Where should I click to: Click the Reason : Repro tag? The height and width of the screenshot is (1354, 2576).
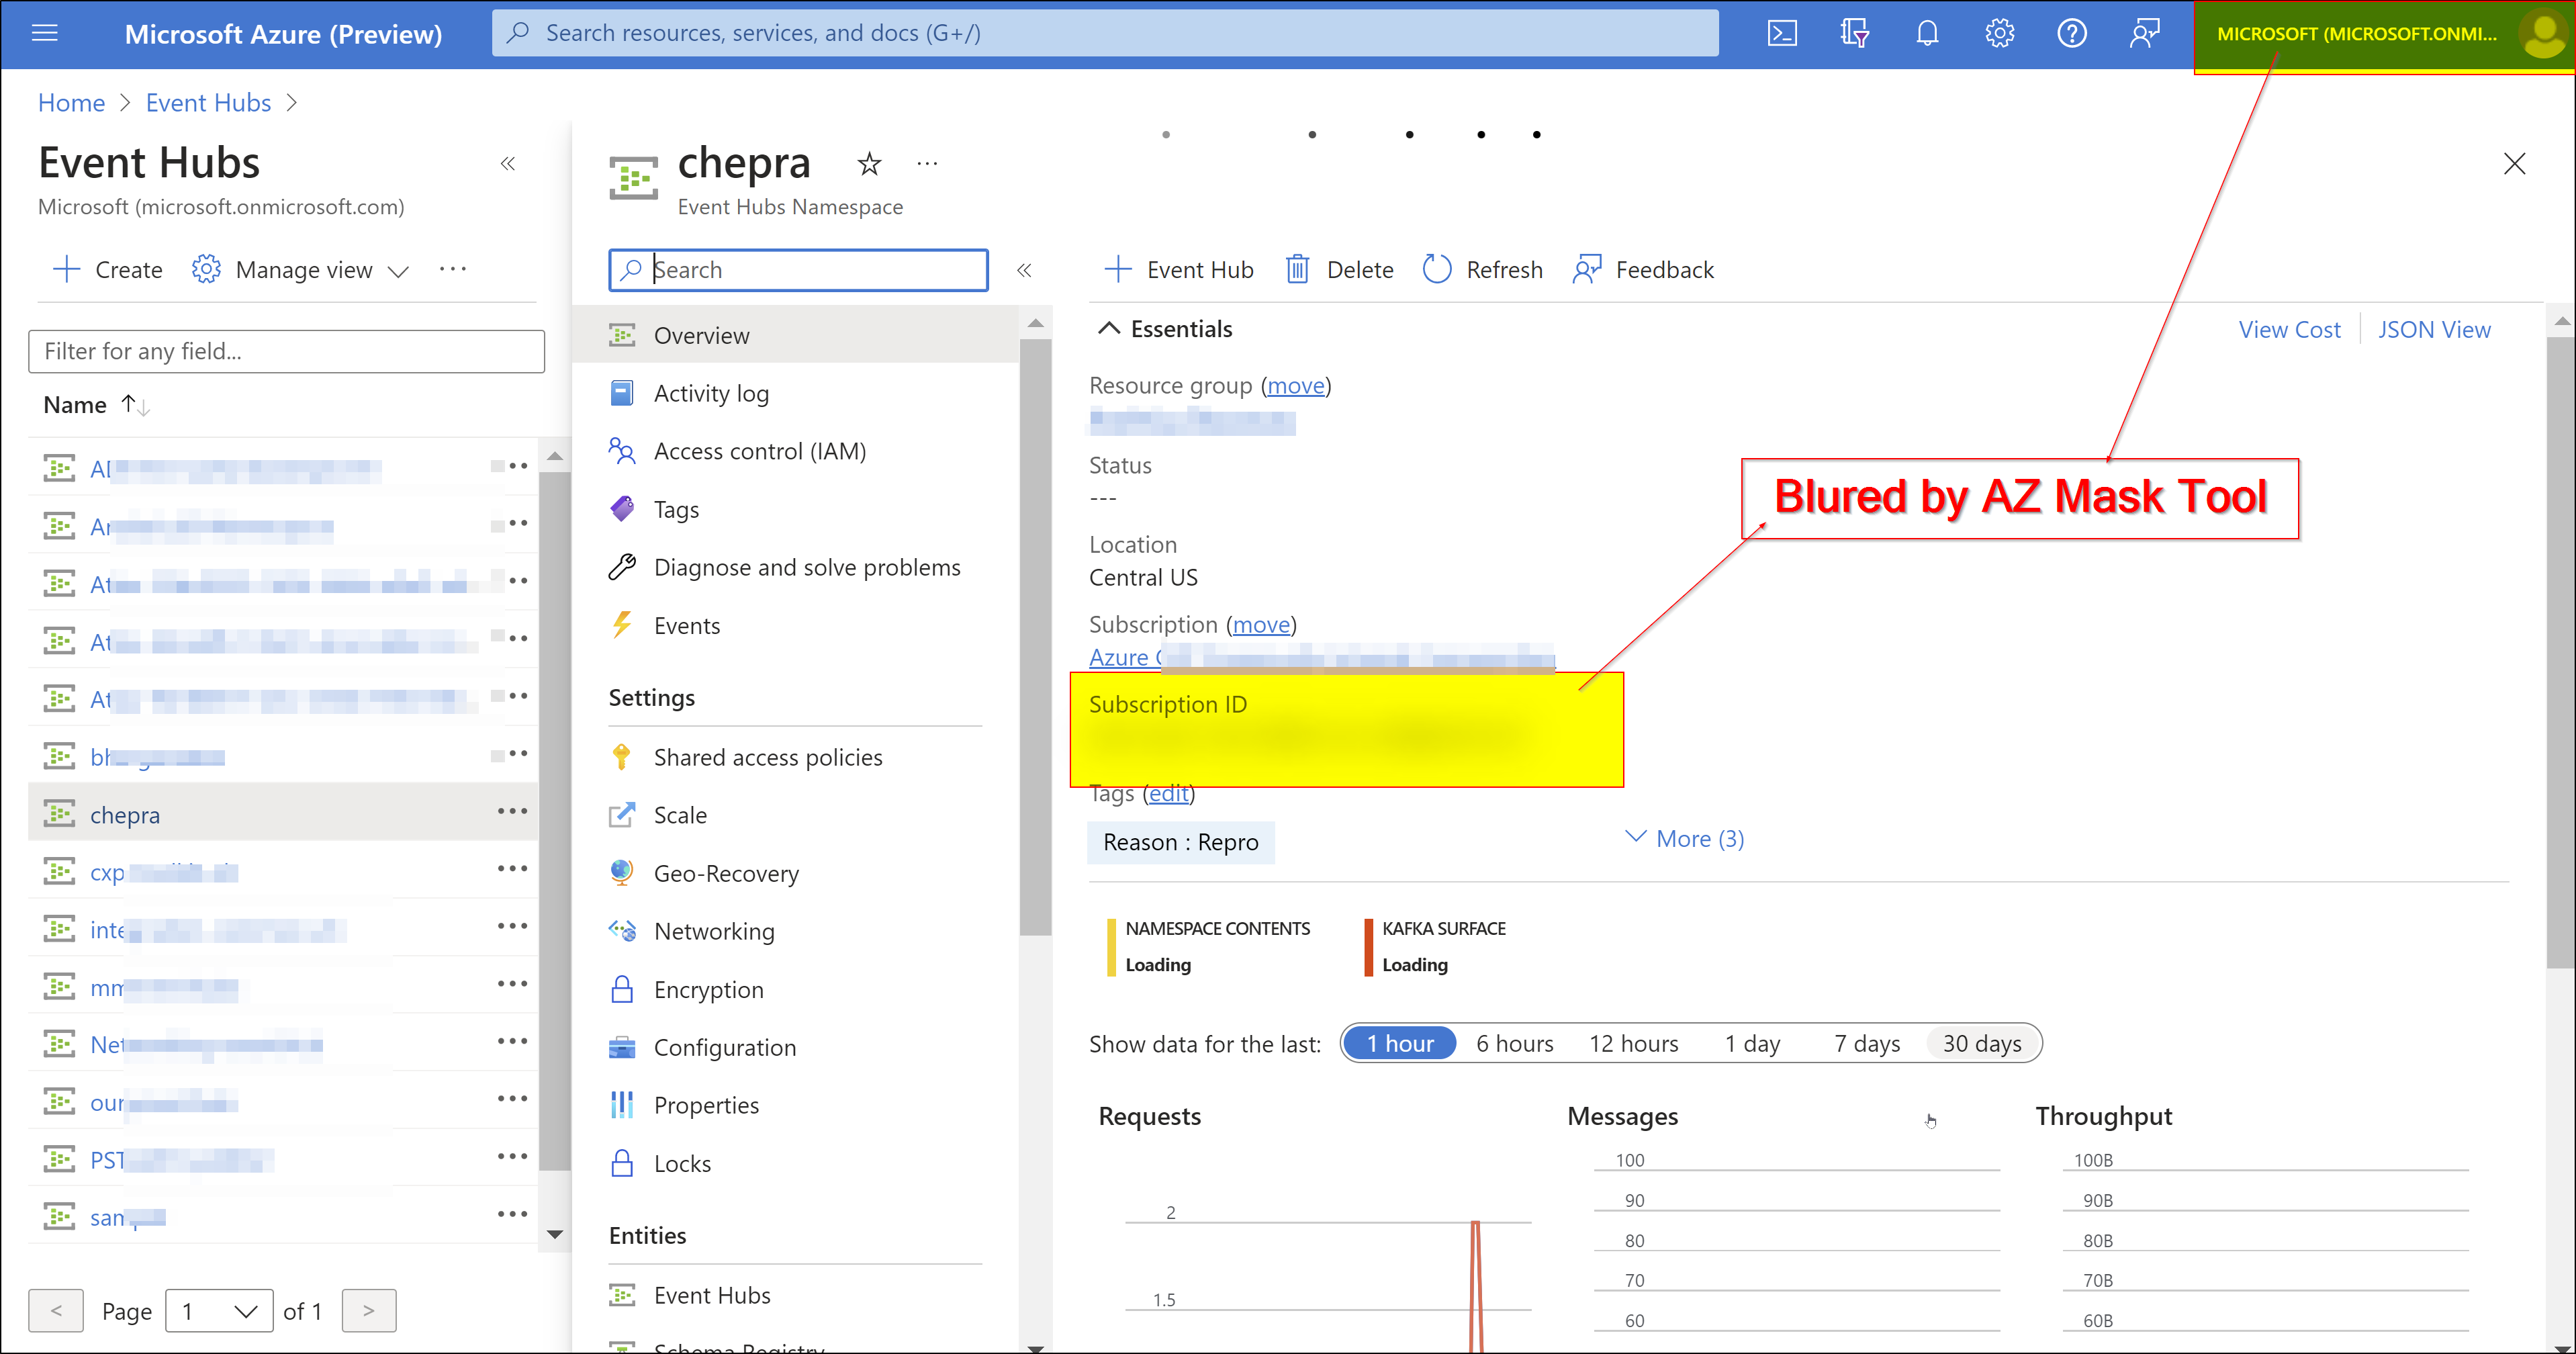[1180, 843]
